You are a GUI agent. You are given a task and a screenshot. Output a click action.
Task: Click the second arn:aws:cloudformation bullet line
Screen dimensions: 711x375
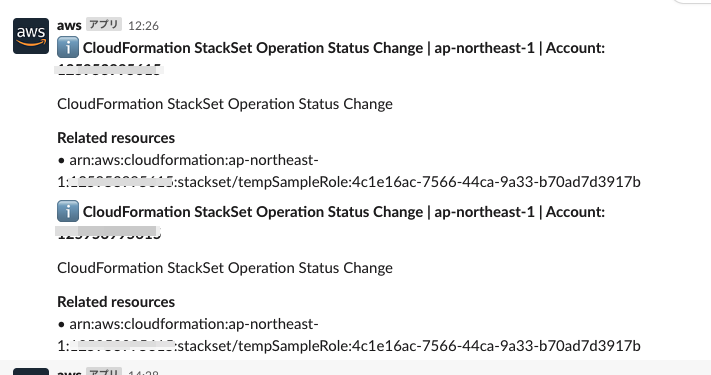[189, 324]
